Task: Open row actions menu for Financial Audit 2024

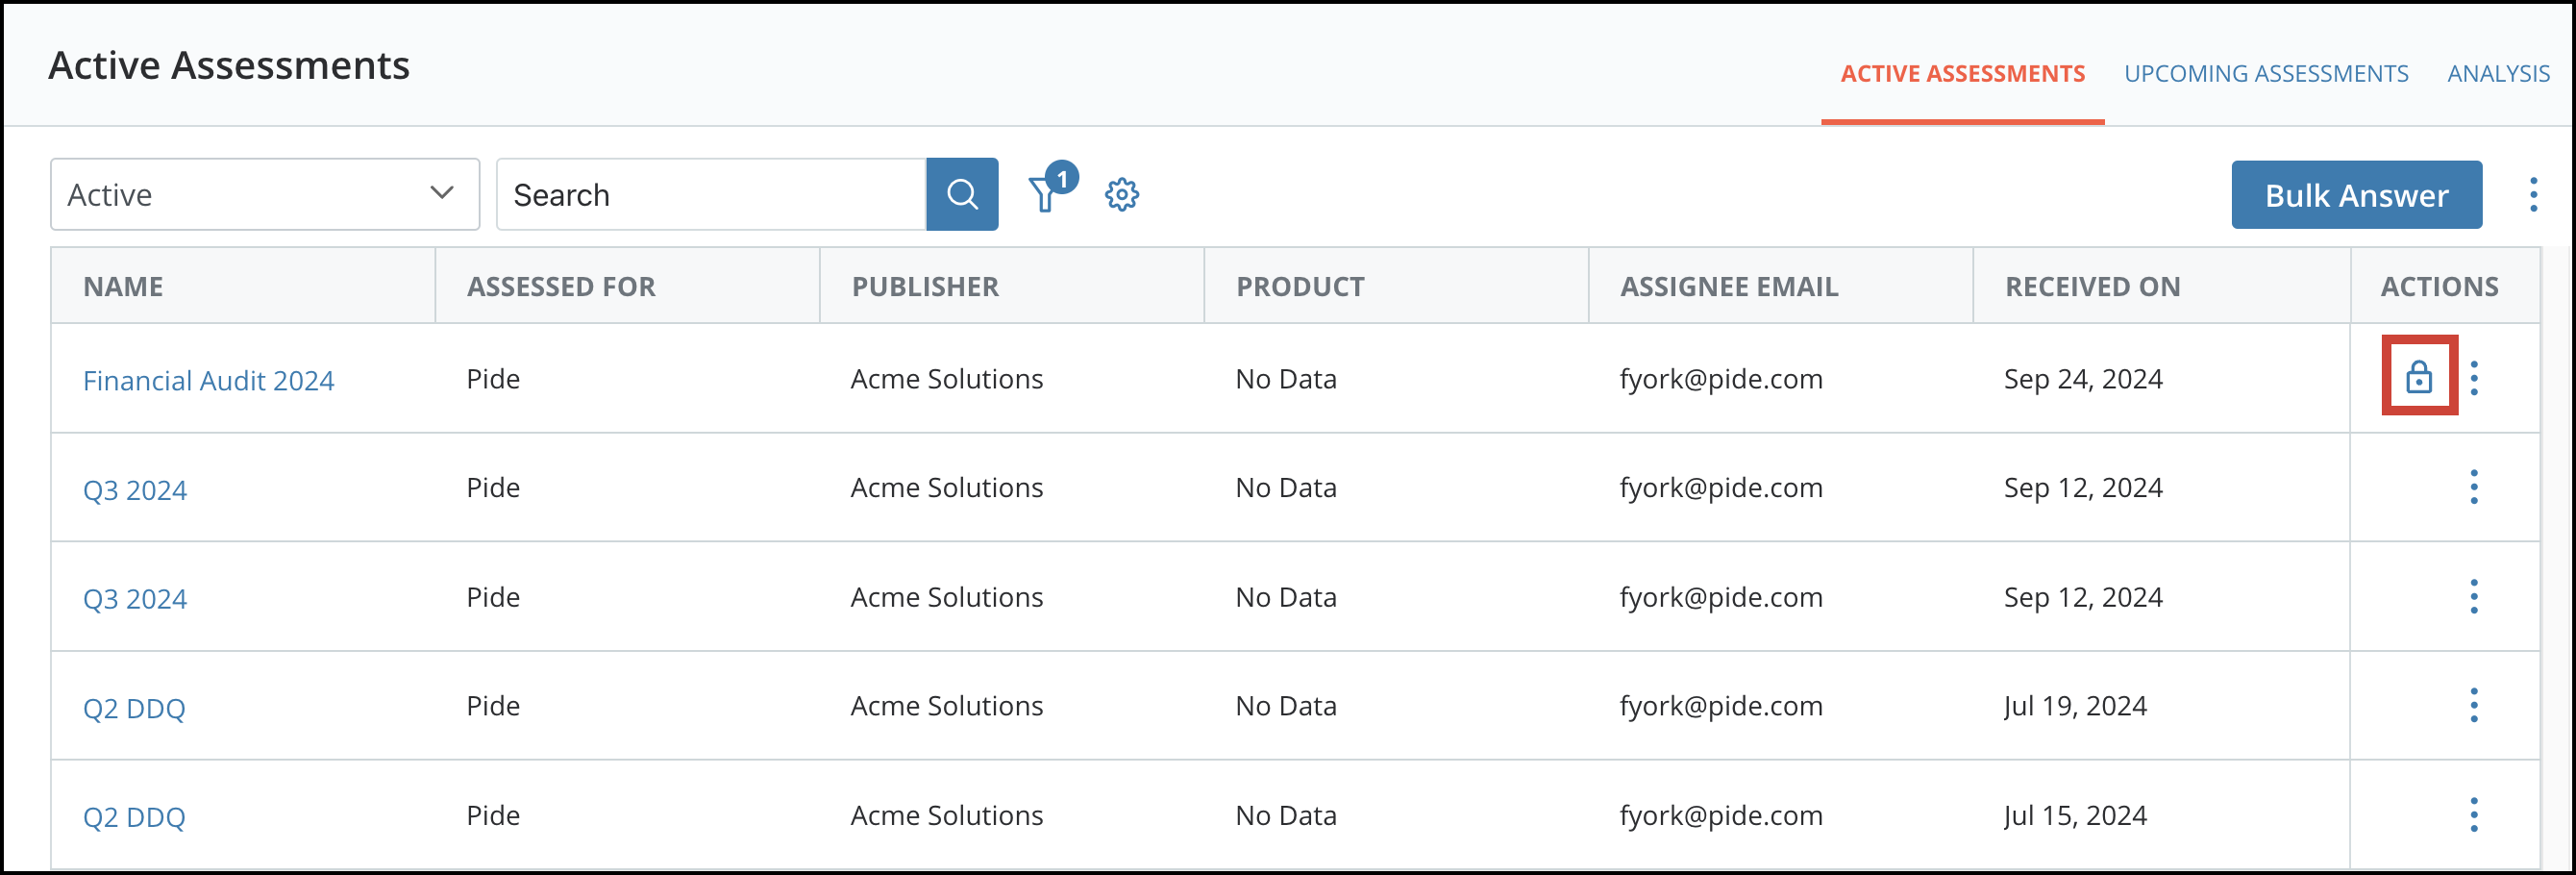Action: [2473, 378]
